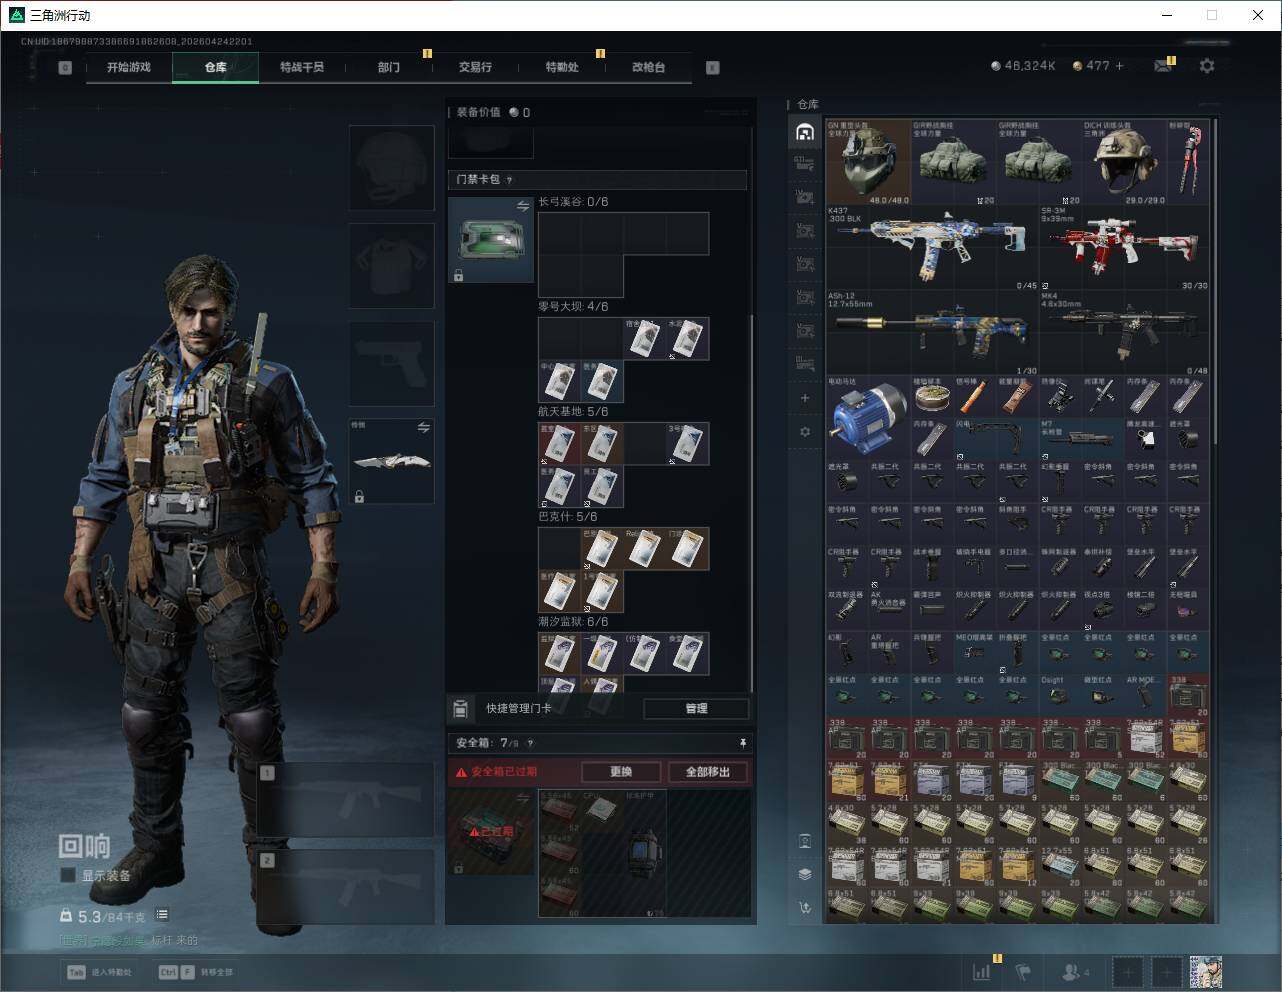Click primary weapon slot 1
Viewport: 1282px width, 992px height.
click(346, 800)
